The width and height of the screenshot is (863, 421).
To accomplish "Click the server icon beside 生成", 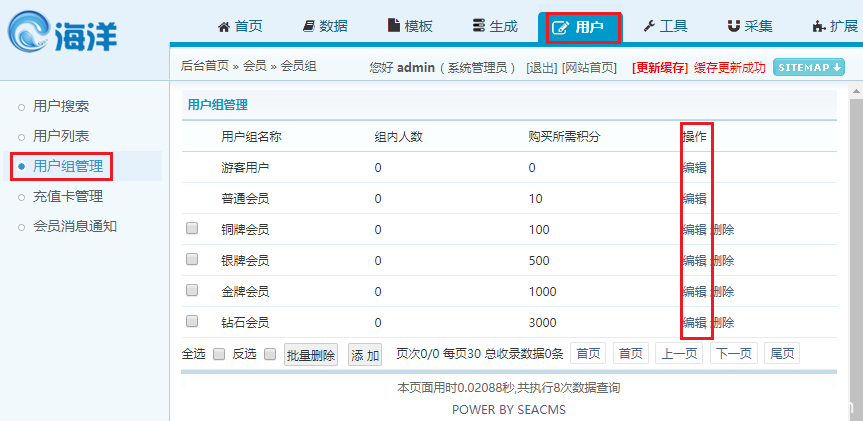I will point(479,27).
